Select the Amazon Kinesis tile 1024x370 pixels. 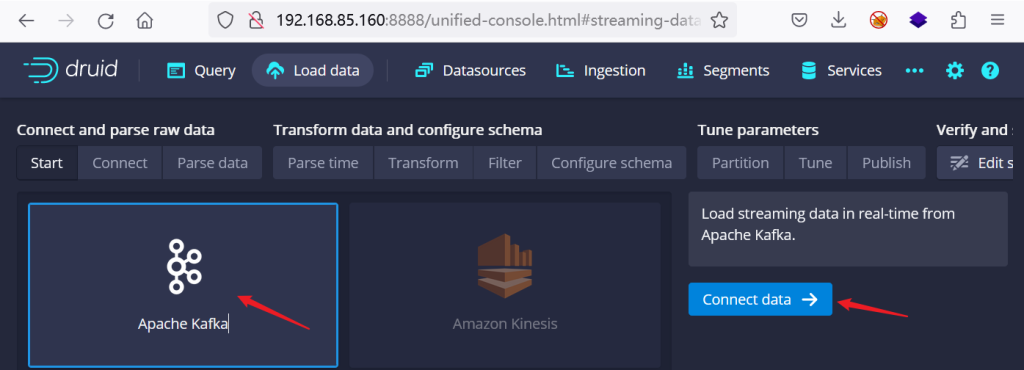point(505,285)
